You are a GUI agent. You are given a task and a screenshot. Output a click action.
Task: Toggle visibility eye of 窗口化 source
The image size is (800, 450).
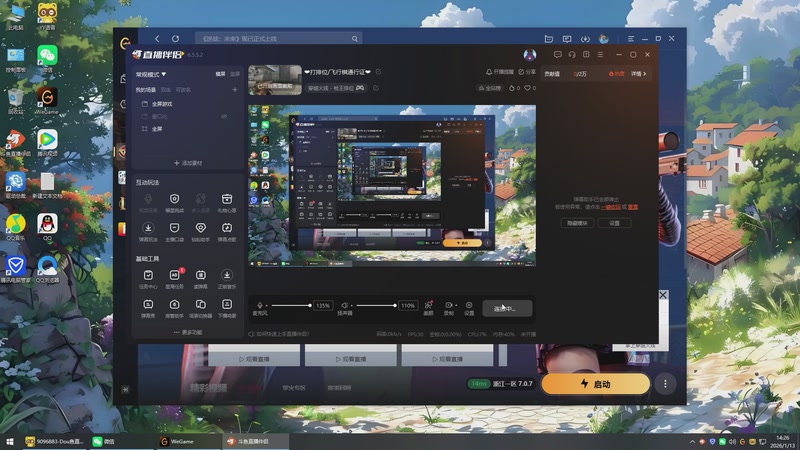tap(224, 116)
